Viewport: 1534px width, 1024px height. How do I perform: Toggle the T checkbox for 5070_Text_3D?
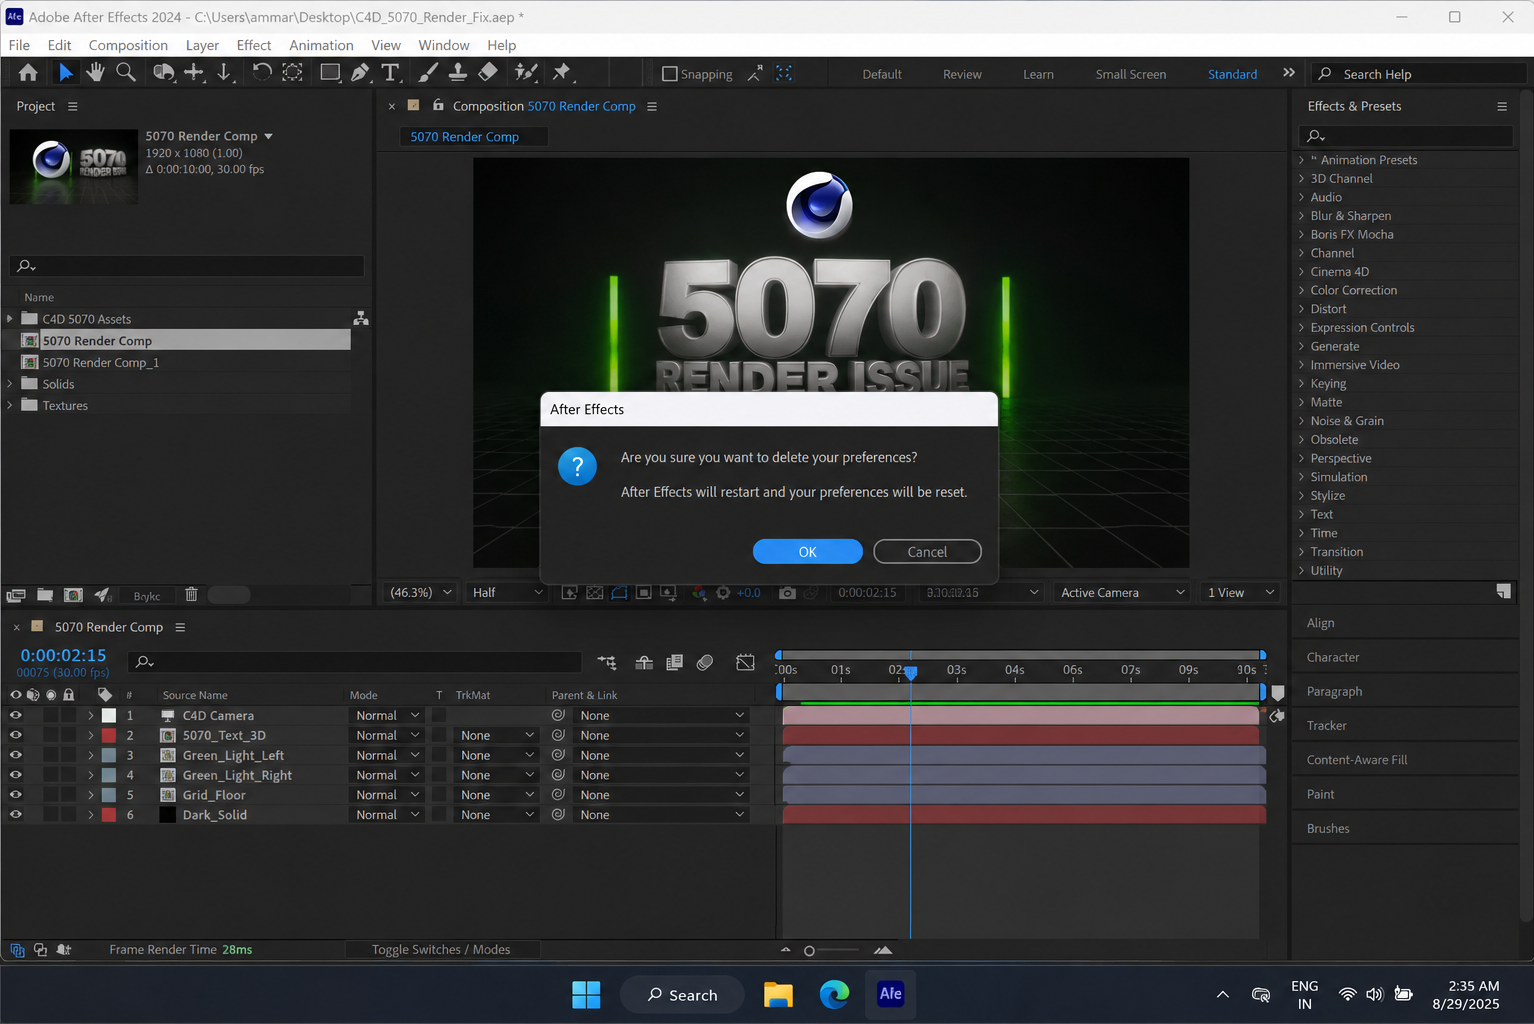click(x=439, y=735)
